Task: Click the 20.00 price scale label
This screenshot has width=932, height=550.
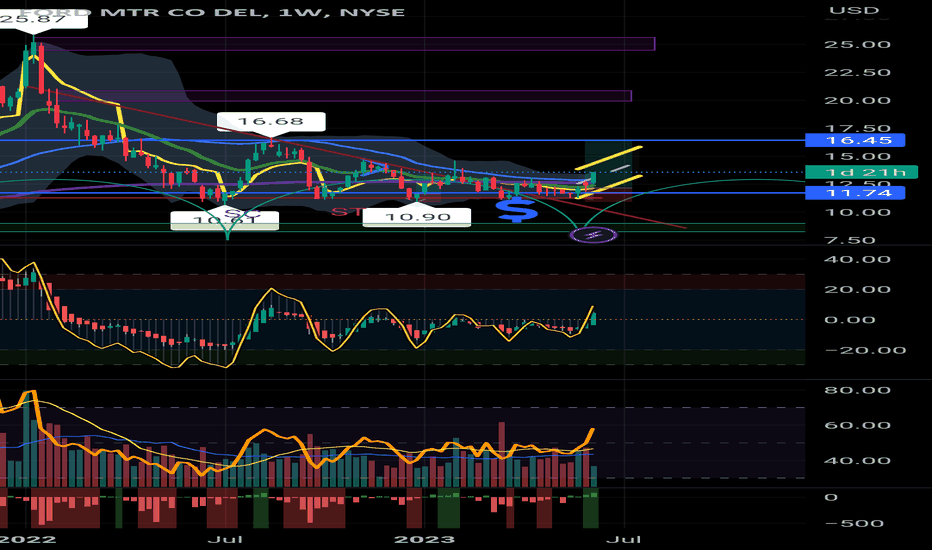Action: [857, 100]
